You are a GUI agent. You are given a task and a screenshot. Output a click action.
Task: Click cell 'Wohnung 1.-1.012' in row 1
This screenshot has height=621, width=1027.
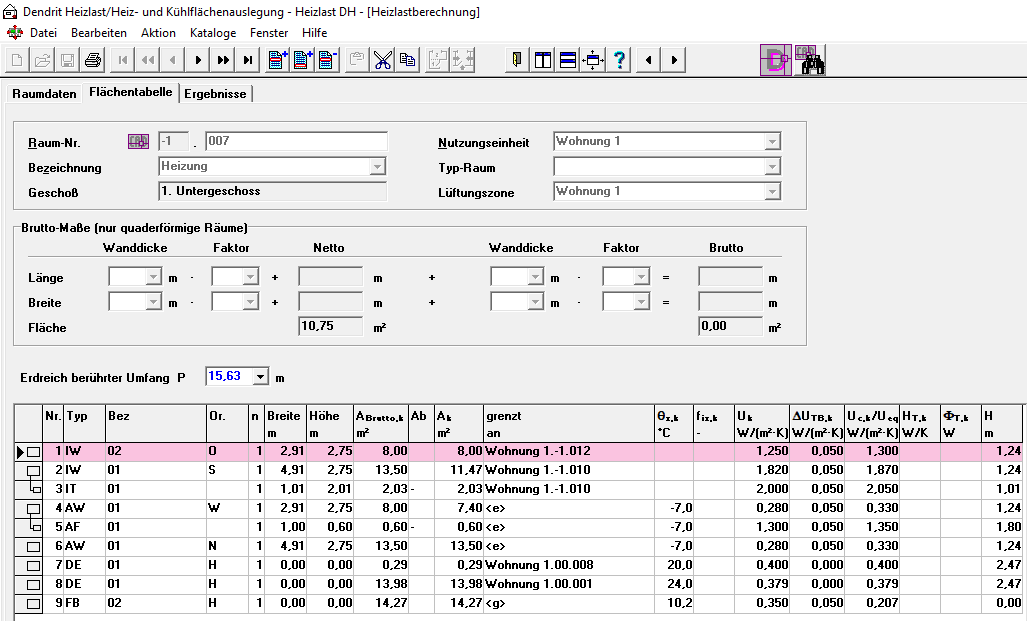(x=569, y=451)
